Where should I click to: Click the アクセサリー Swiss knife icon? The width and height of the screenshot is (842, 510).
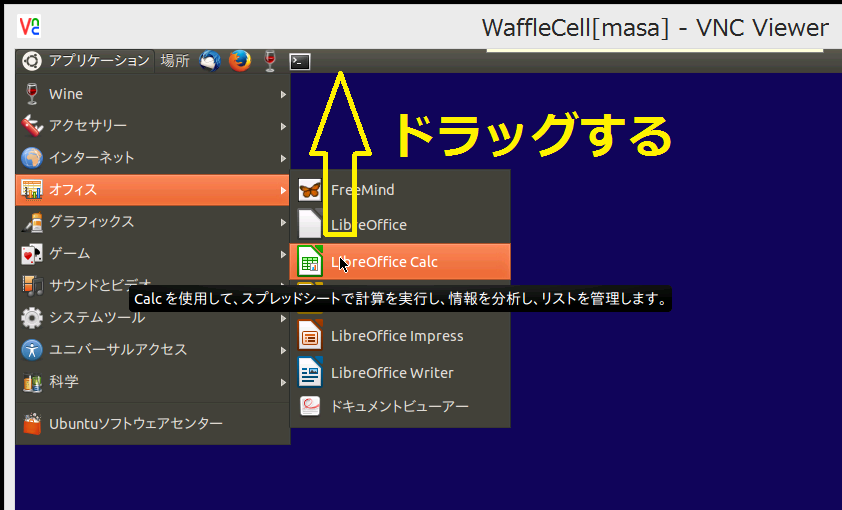32,126
